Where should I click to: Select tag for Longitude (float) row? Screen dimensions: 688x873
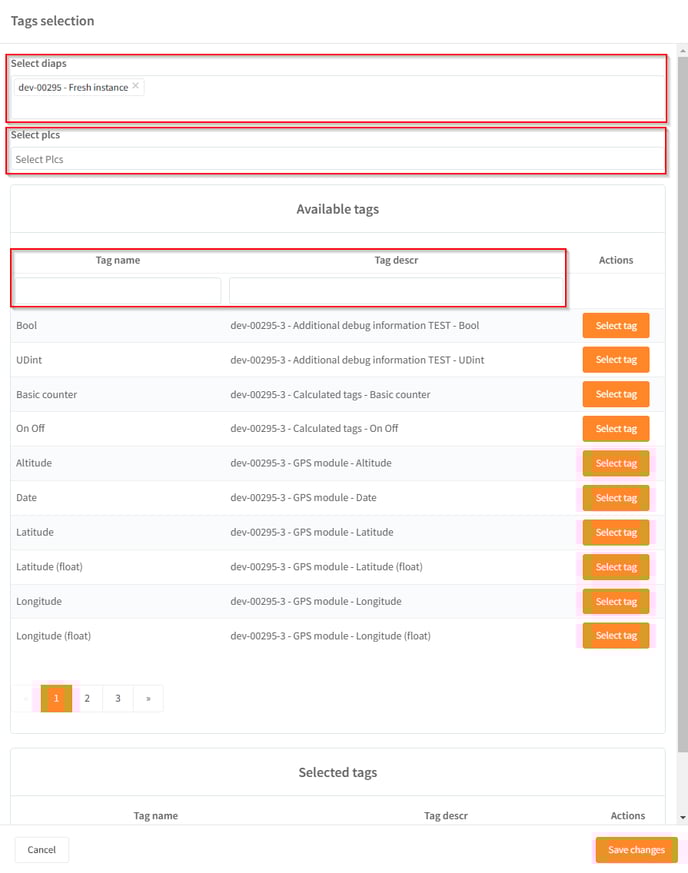click(616, 636)
